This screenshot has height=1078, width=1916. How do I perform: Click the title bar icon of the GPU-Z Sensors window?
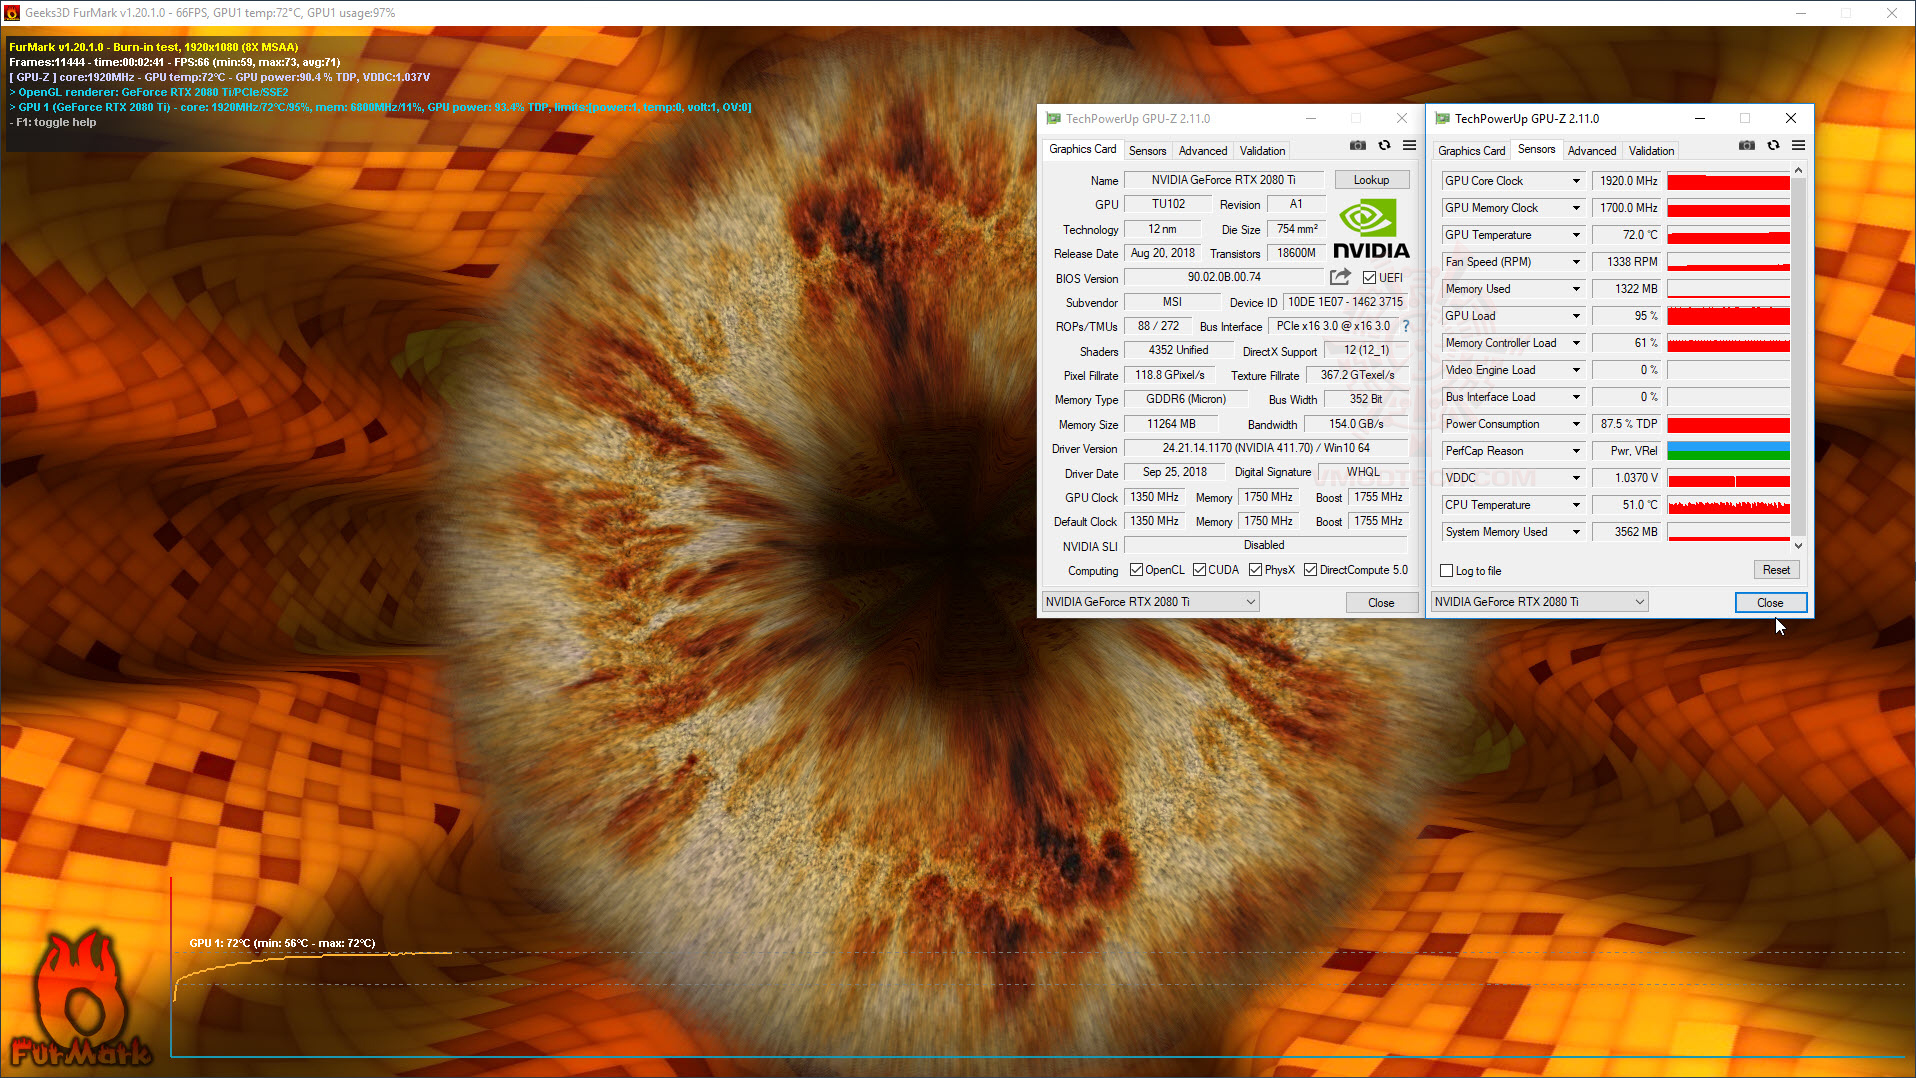tap(1442, 118)
